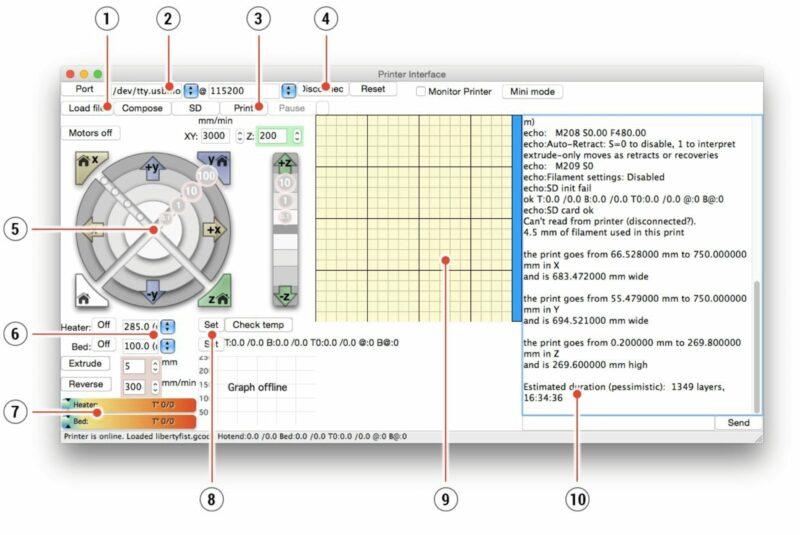Raise the nozzle with the +Z arrow
800x535 pixels.
(x=285, y=163)
